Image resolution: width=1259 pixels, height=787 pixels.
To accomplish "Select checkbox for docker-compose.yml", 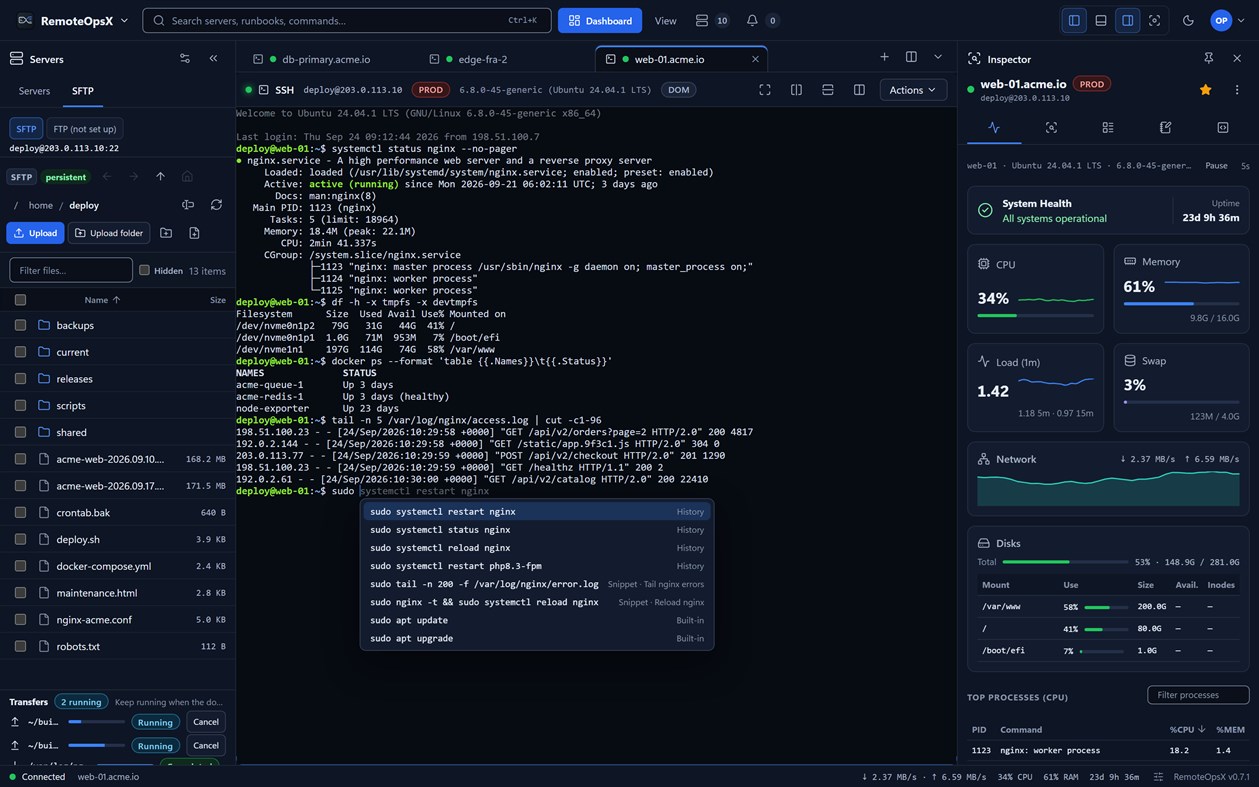I will pyautogui.click(x=20, y=566).
